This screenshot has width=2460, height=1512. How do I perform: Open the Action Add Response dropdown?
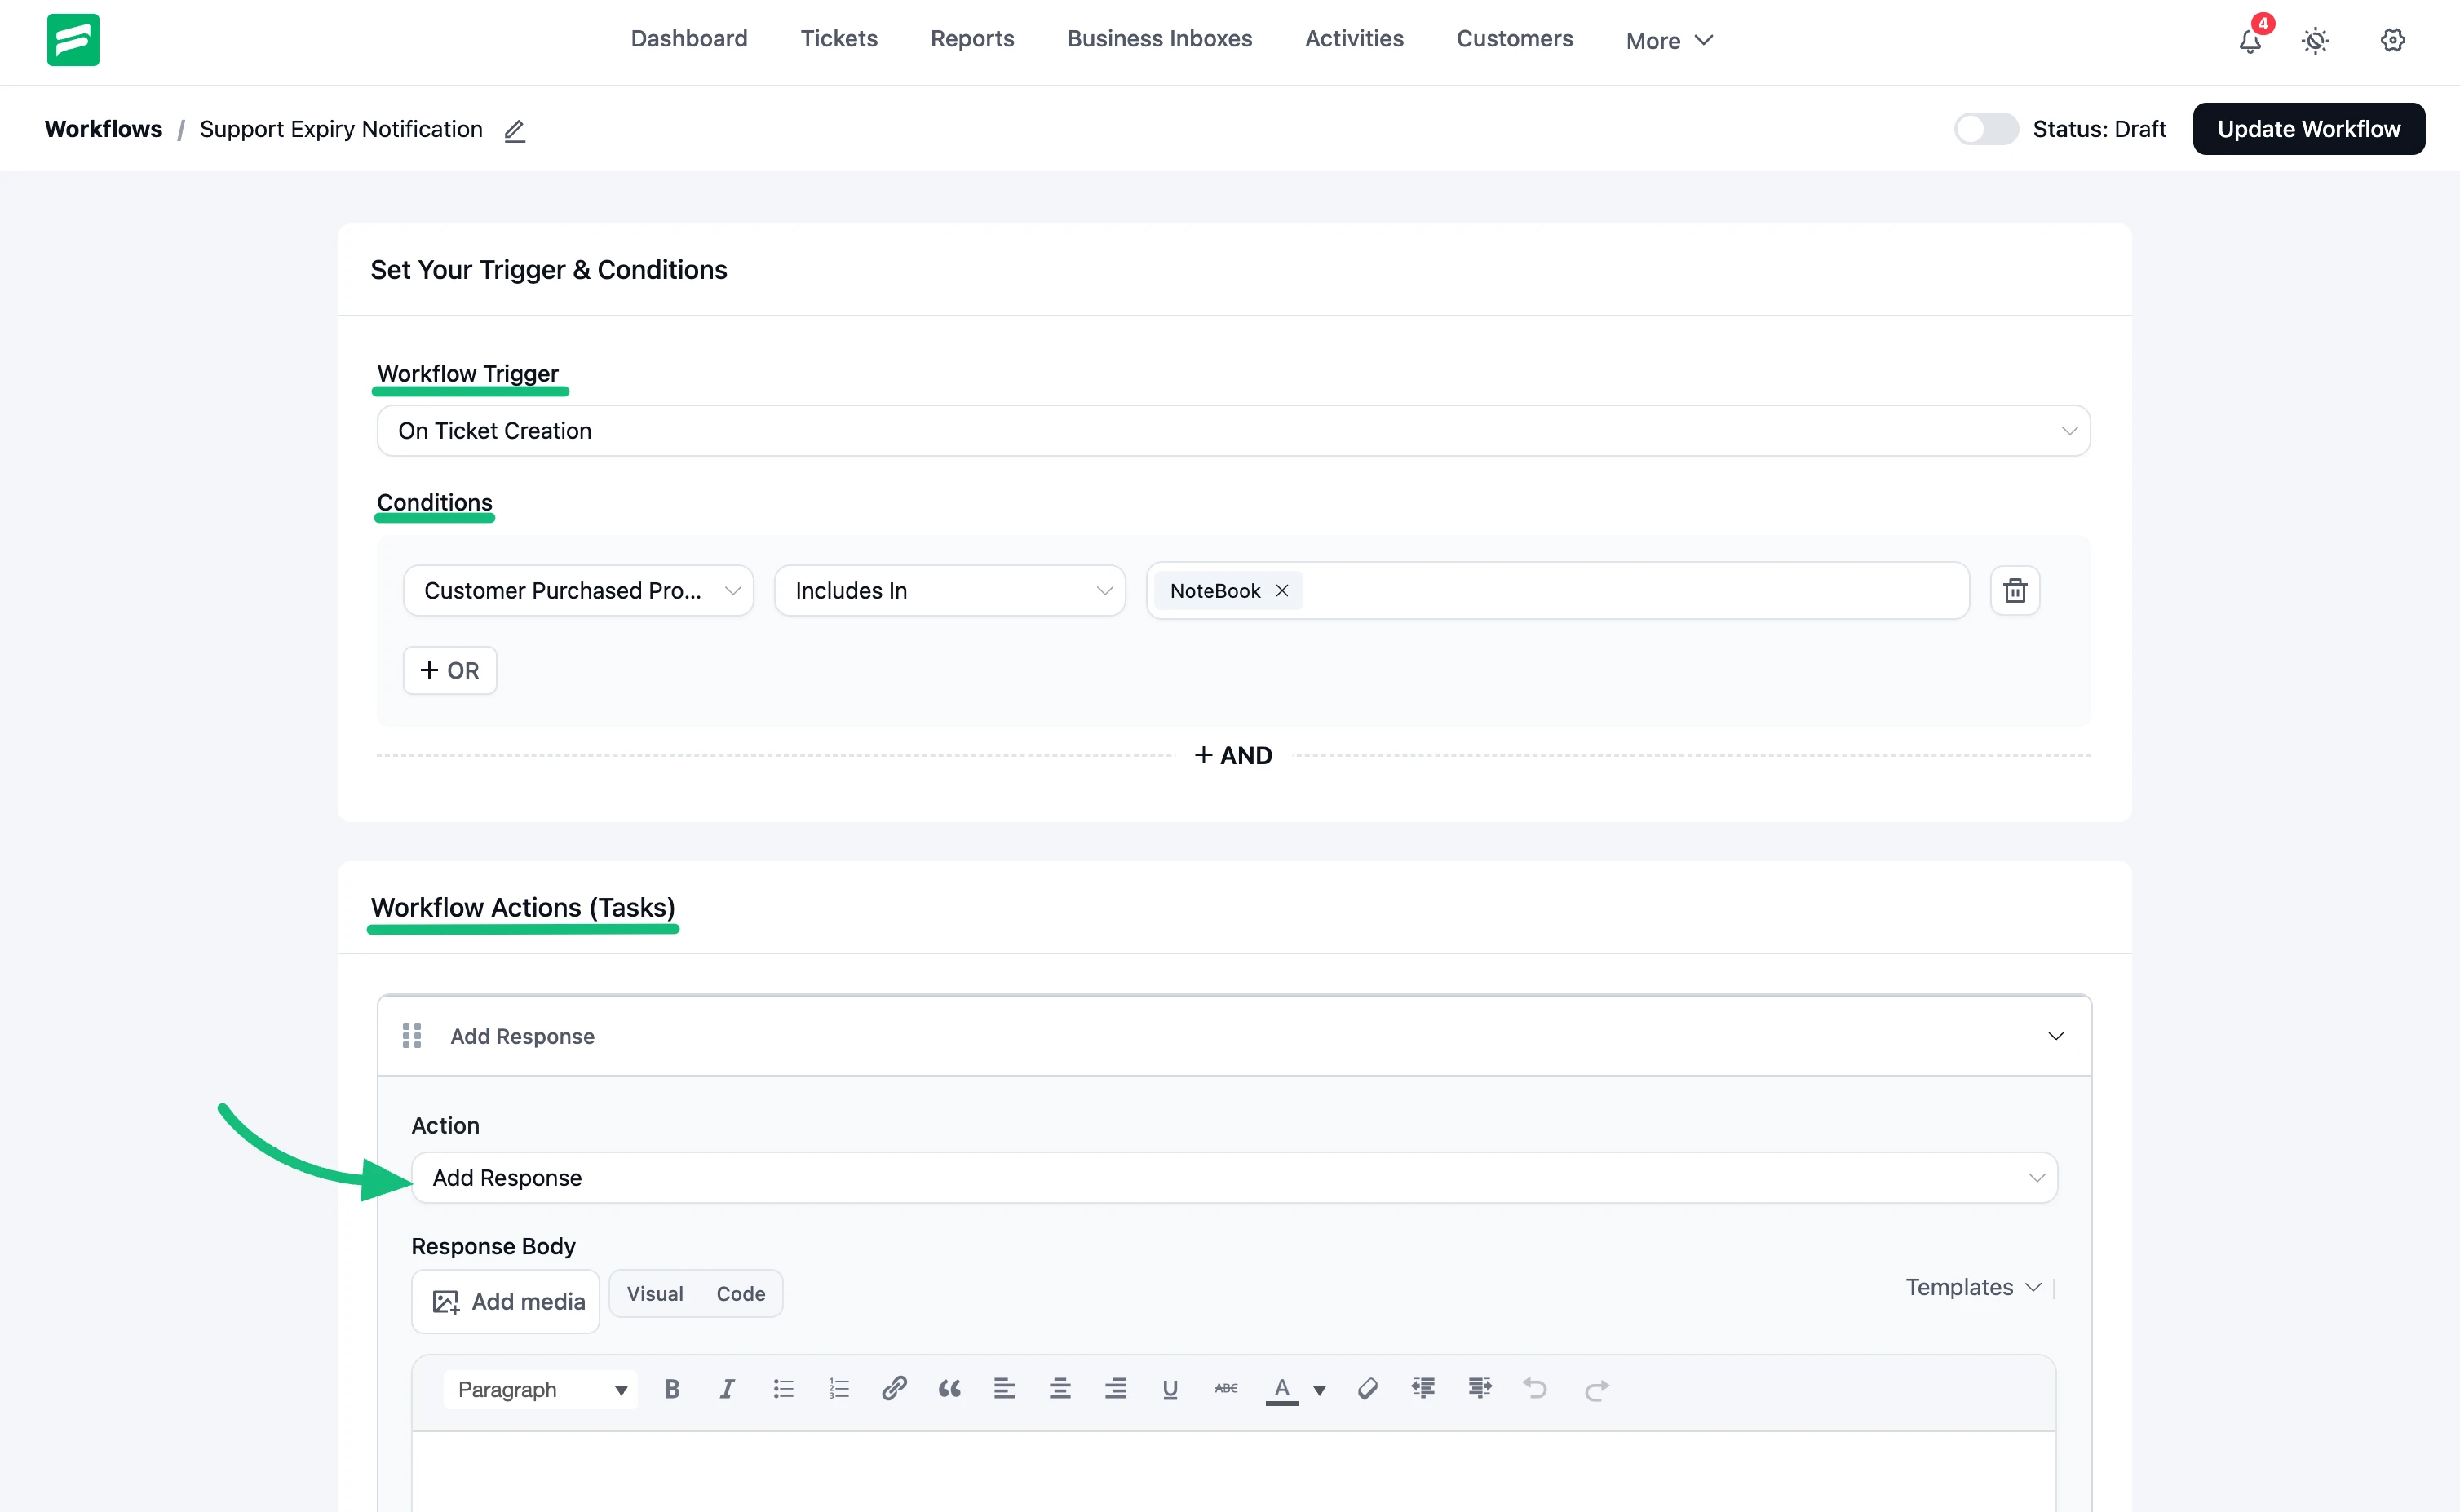pos(1234,1178)
